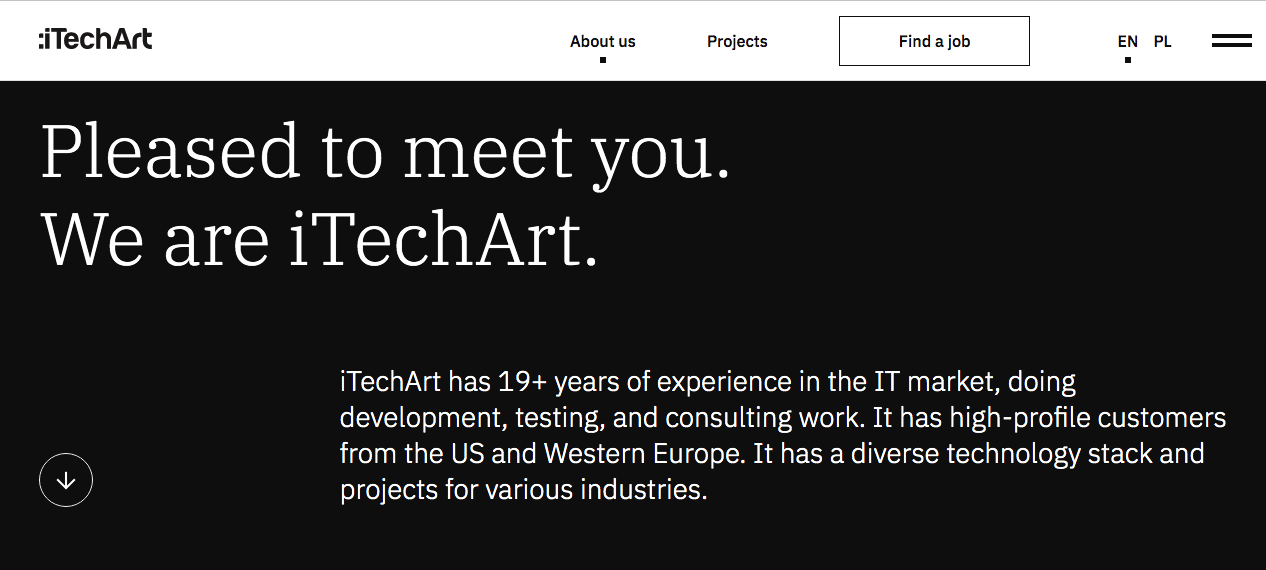
Task: Click the "IT market" words
Action: 934,382
